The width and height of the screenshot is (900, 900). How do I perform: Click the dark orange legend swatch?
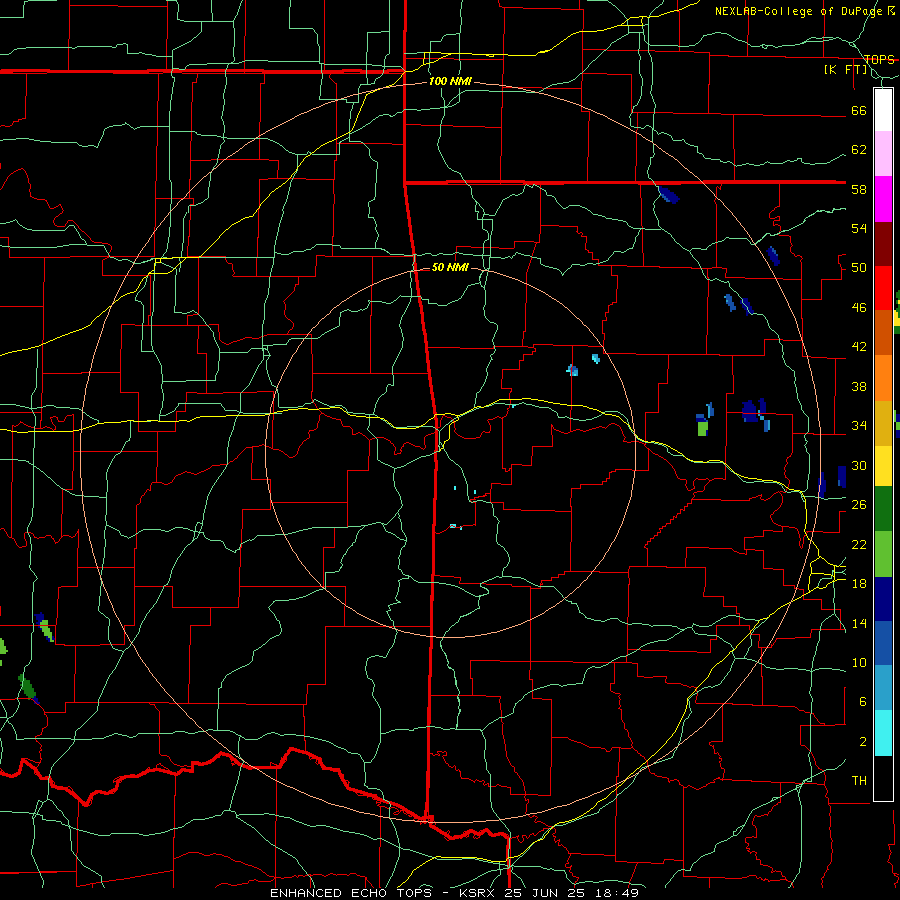click(883, 333)
